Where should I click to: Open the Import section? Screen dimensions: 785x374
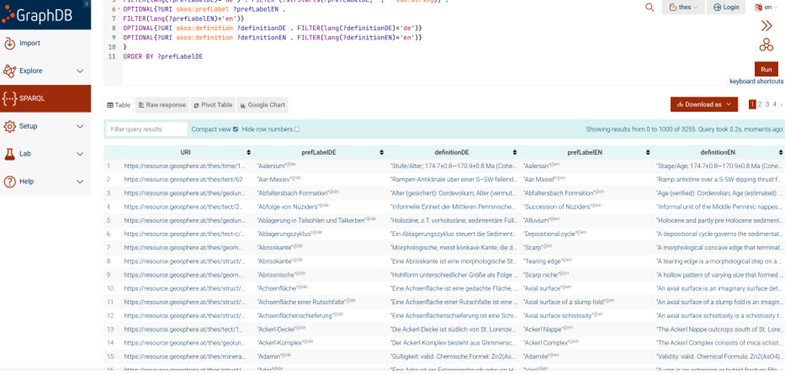pyautogui.click(x=46, y=44)
